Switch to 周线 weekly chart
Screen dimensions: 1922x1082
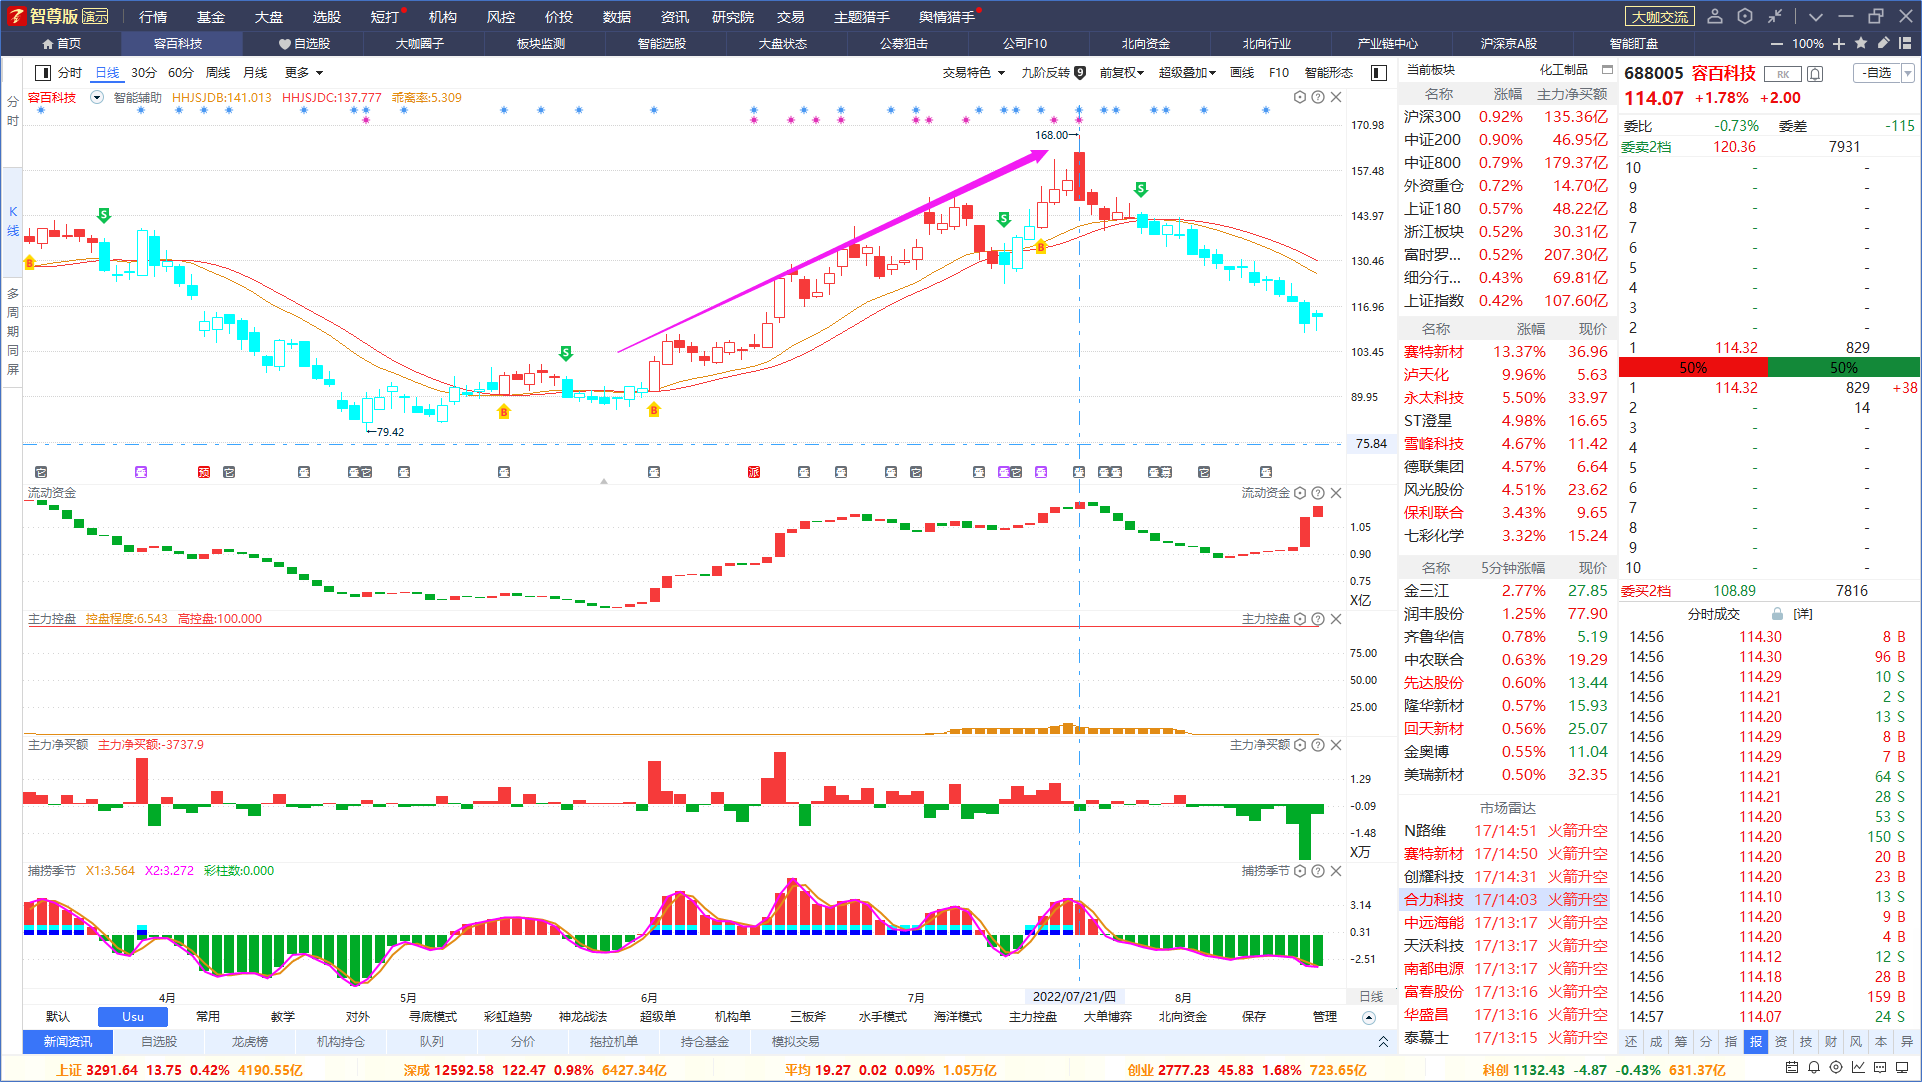[218, 72]
